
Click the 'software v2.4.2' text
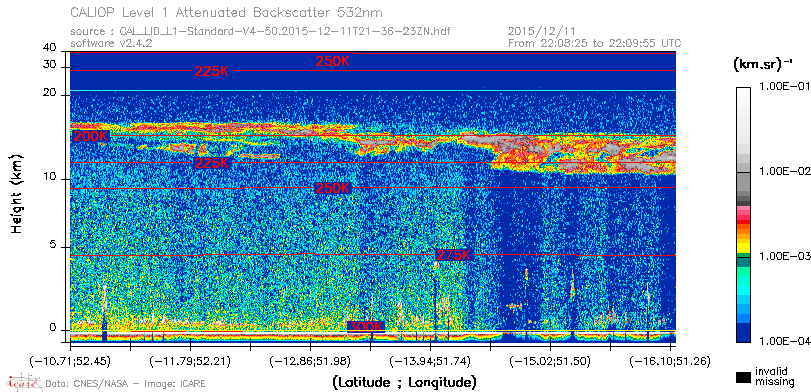coord(111,43)
